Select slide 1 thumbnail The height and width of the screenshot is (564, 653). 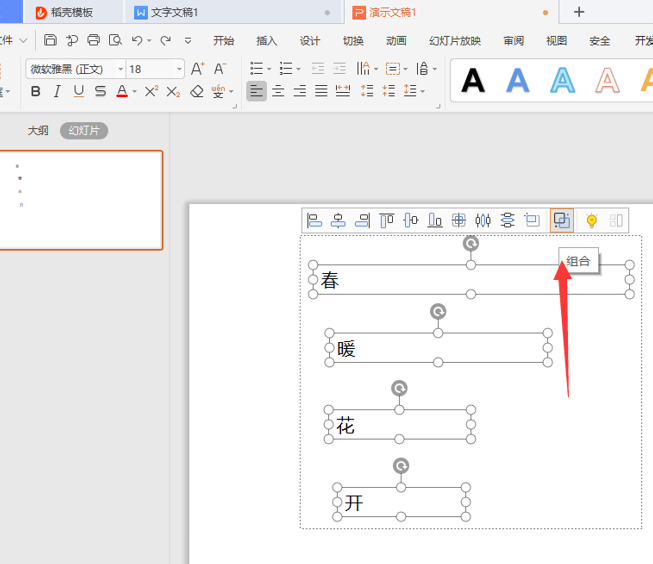coord(80,200)
